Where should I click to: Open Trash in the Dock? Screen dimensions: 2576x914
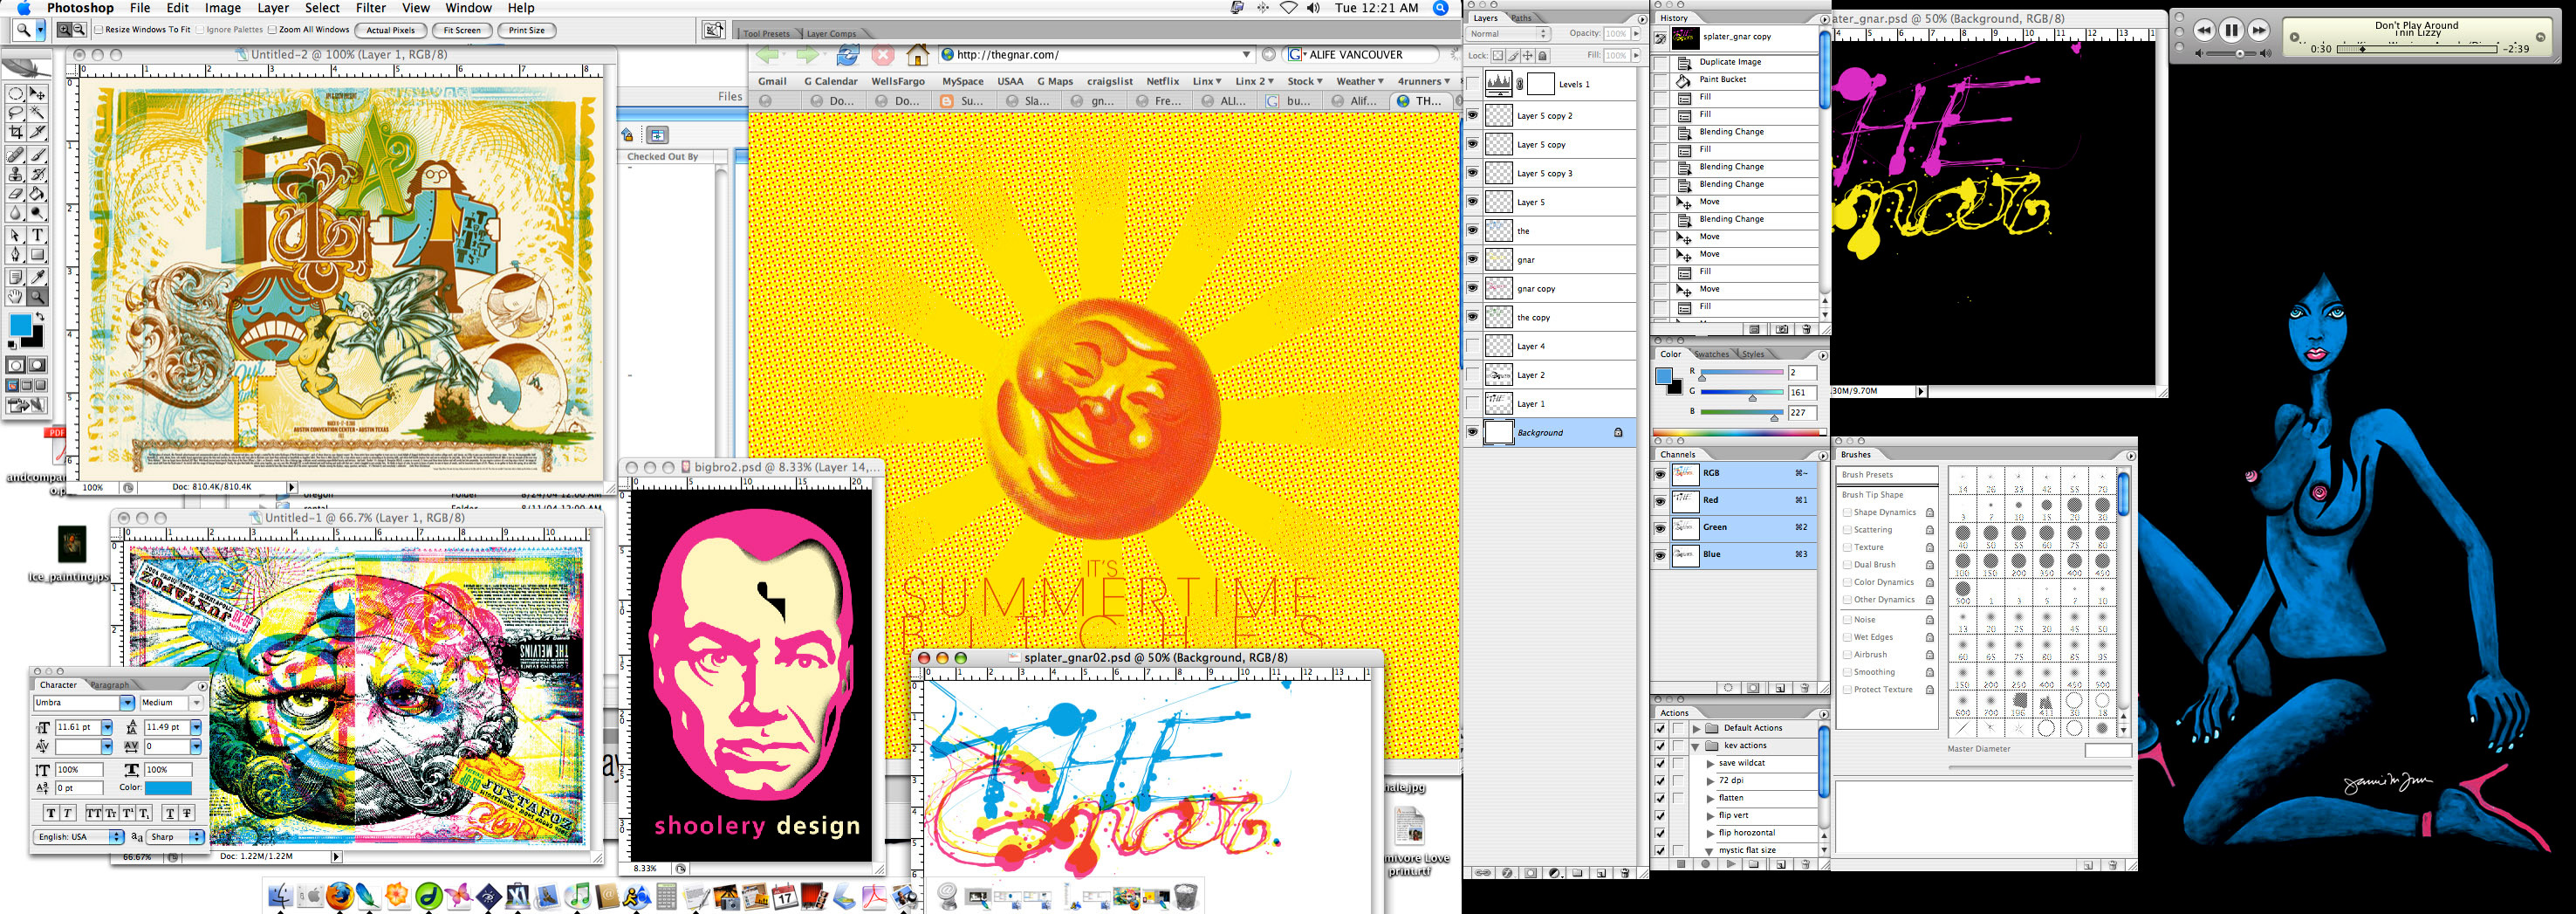1185,895
